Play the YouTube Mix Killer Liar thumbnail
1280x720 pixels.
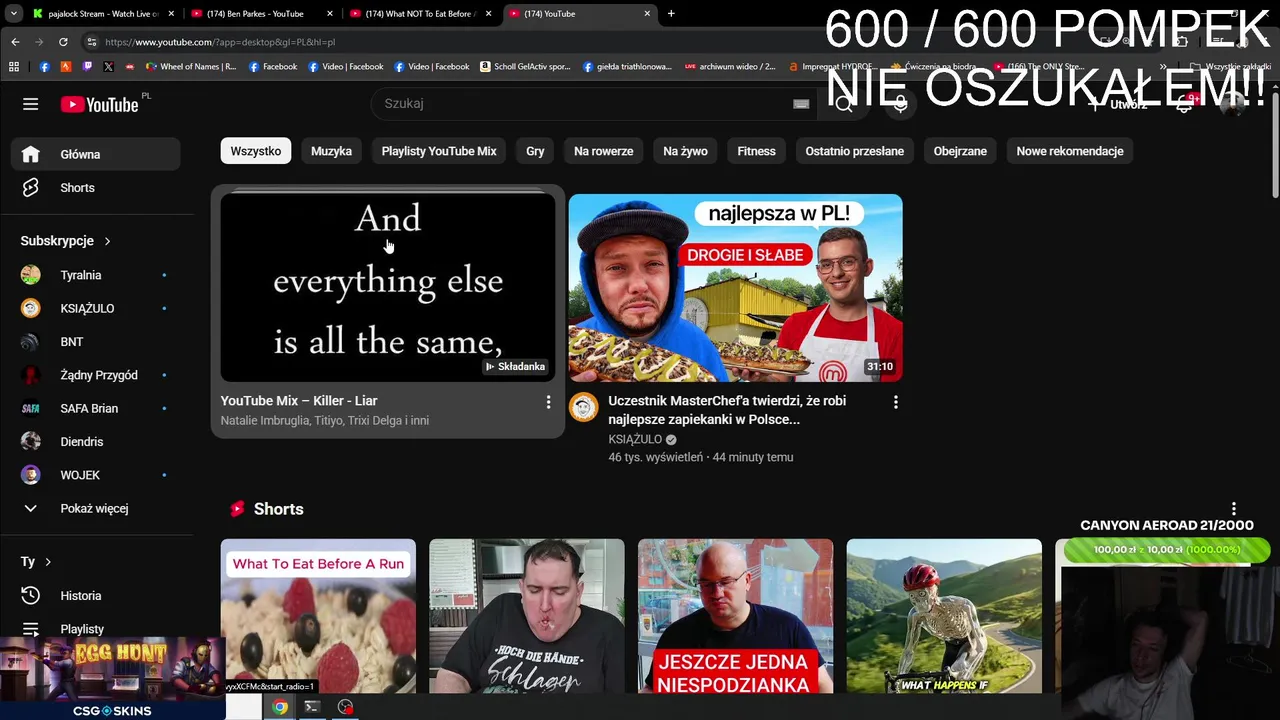(x=388, y=288)
